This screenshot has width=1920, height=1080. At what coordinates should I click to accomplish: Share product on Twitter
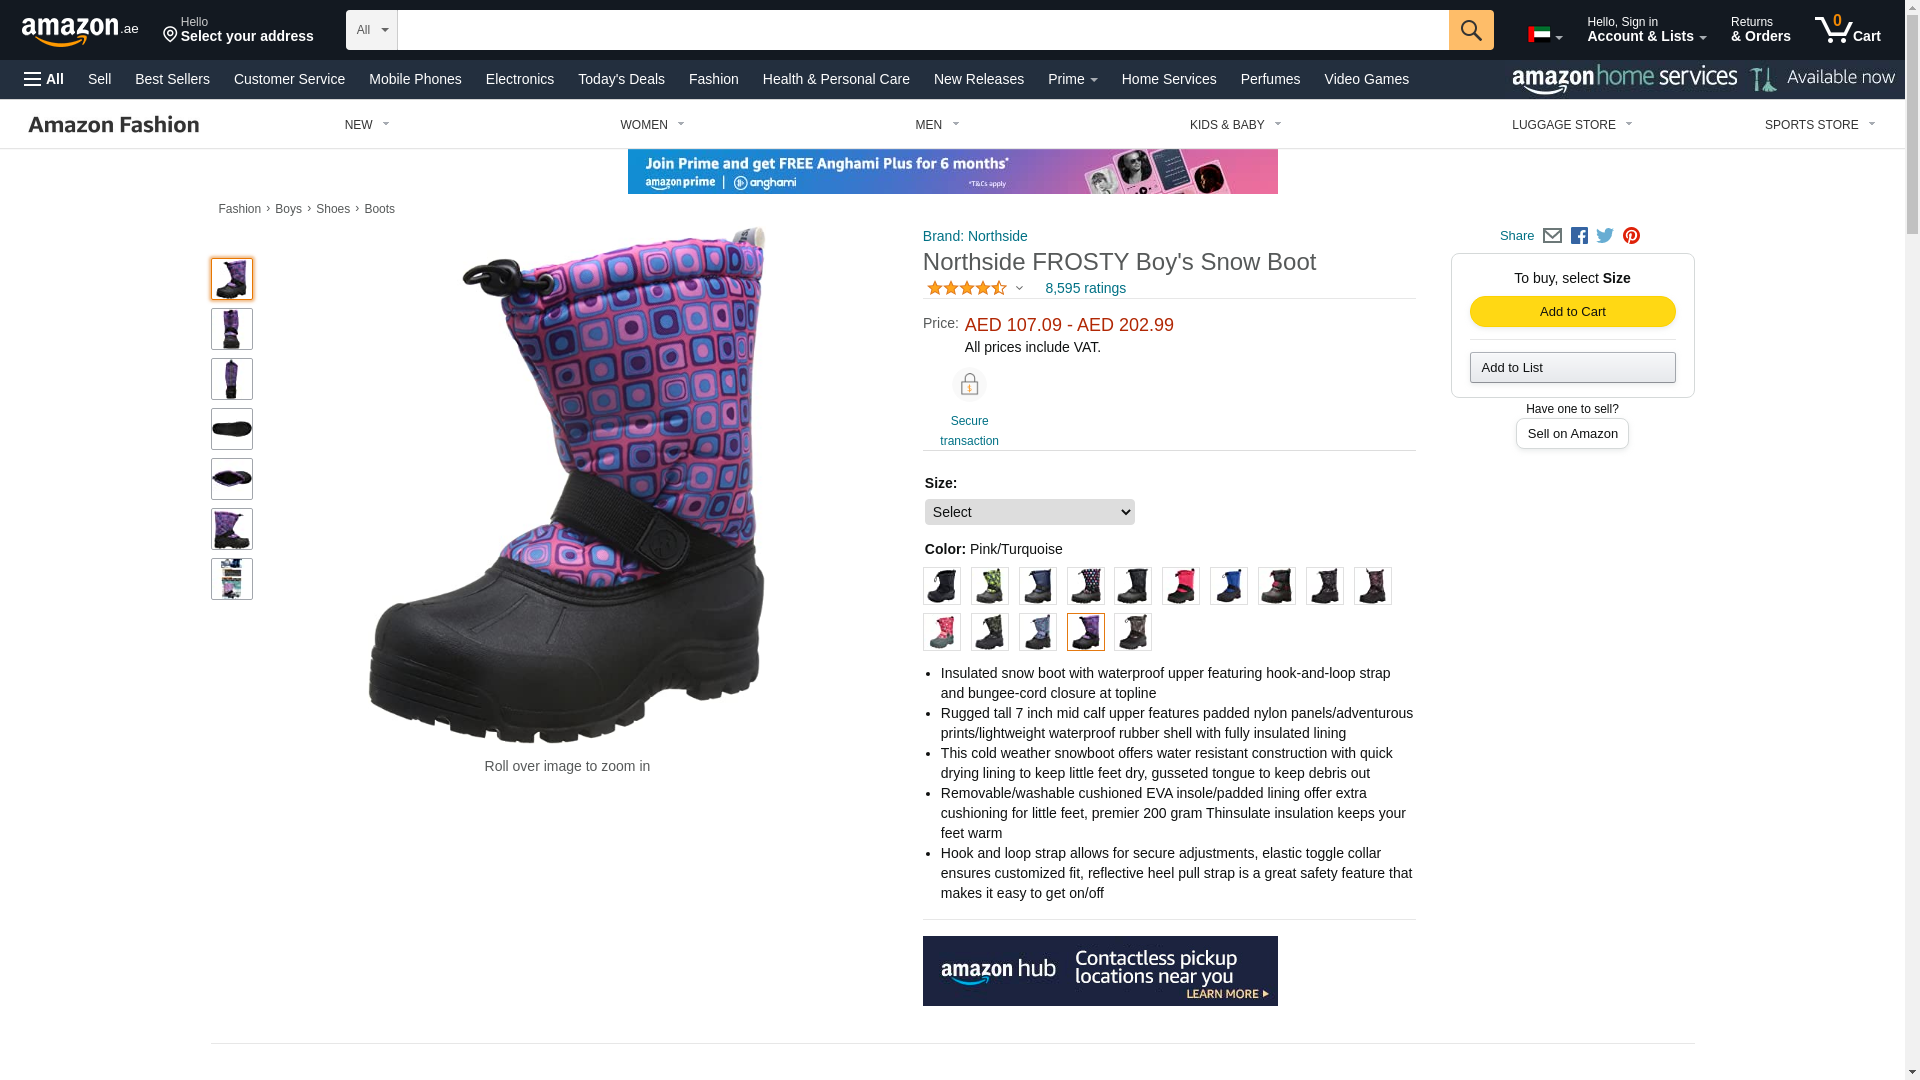coord(1605,236)
